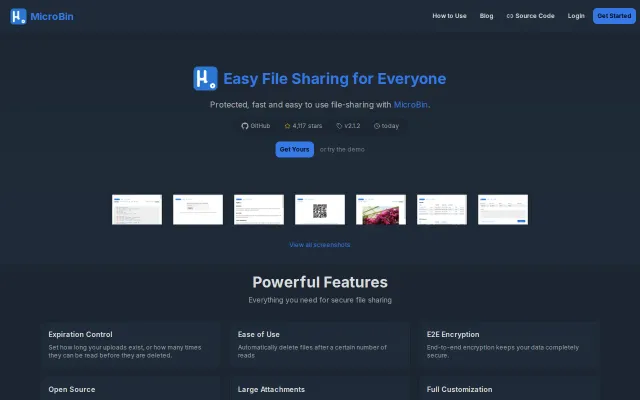Open the sixth screenshot thumbnail showing a table
Image resolution: width=640 pixels, height=400 pixels.
(442, 209)
